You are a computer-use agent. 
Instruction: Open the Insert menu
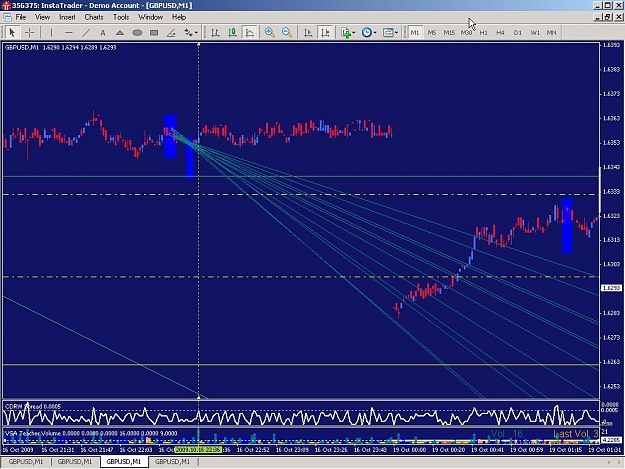click(67, 17)
